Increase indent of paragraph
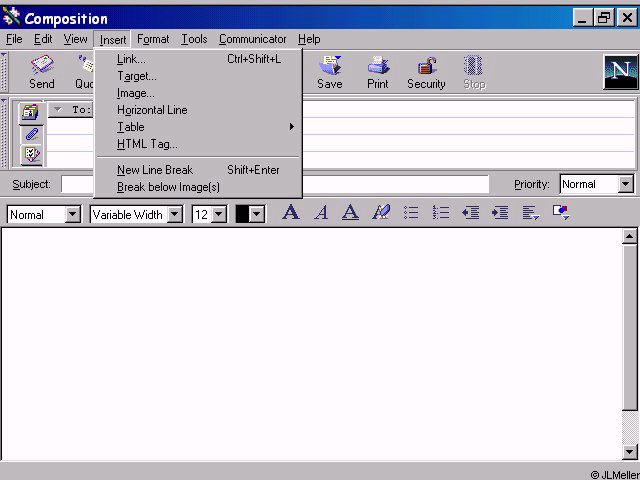This screenshot has width=640, height=480. tap(500, 213)
